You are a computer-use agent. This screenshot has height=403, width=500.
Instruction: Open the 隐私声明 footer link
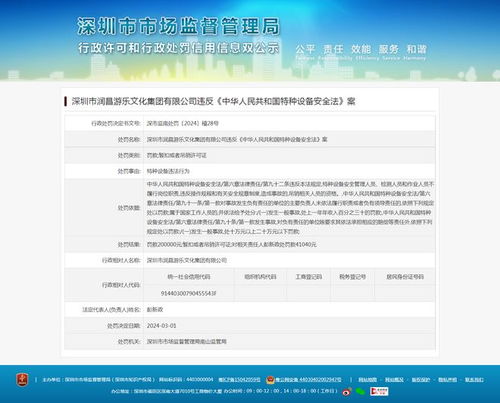point(447,380)
